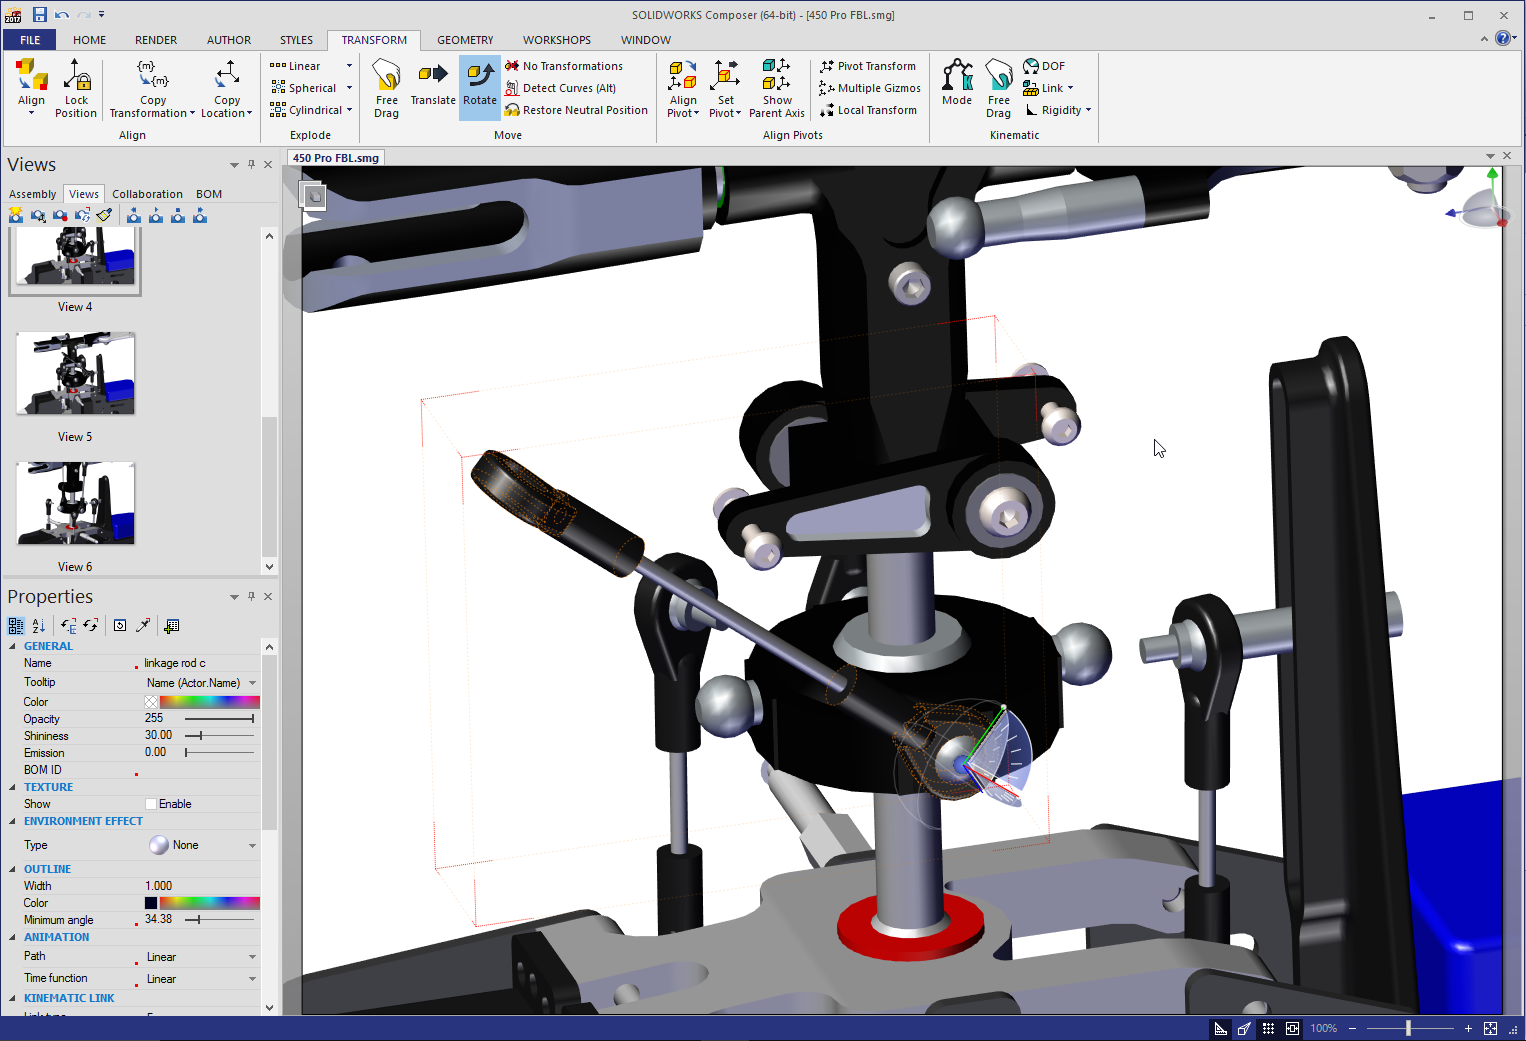The image size is (1526, 1041).
Task: Select the View 5 thumbnail
Action: click(x=75, y=374)
